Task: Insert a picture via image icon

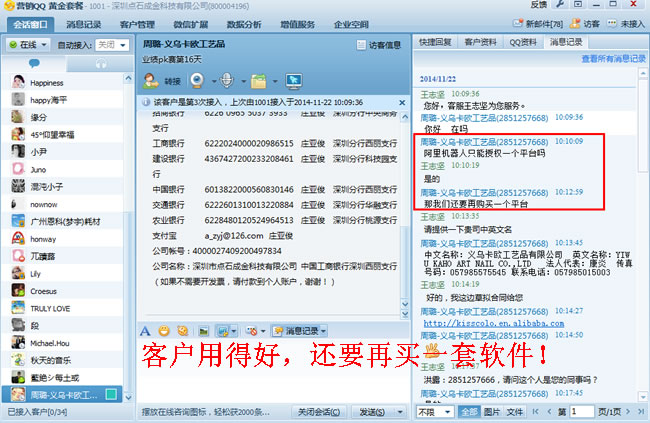Action: (204, 331)
